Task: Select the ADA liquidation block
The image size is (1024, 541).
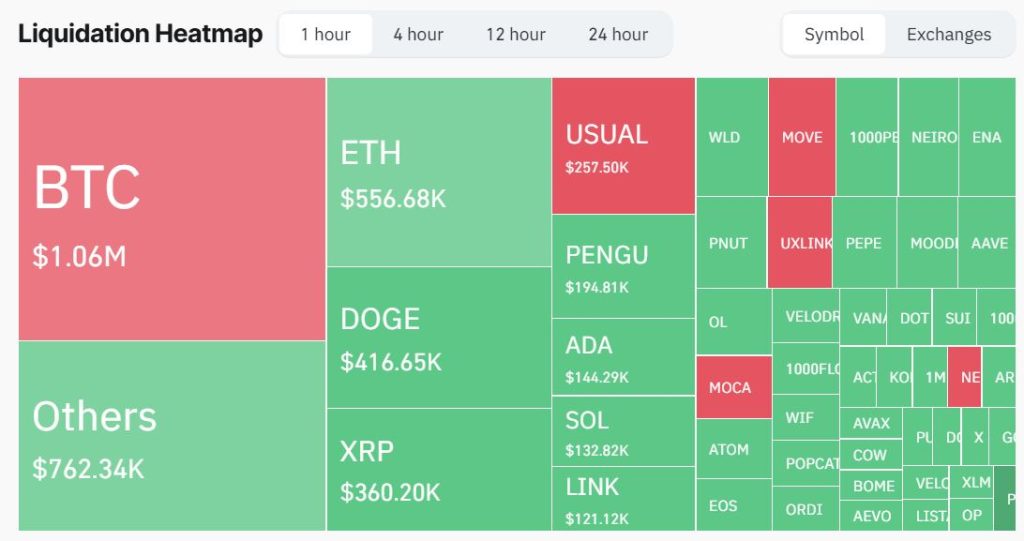Action: (x=623, y=357)
